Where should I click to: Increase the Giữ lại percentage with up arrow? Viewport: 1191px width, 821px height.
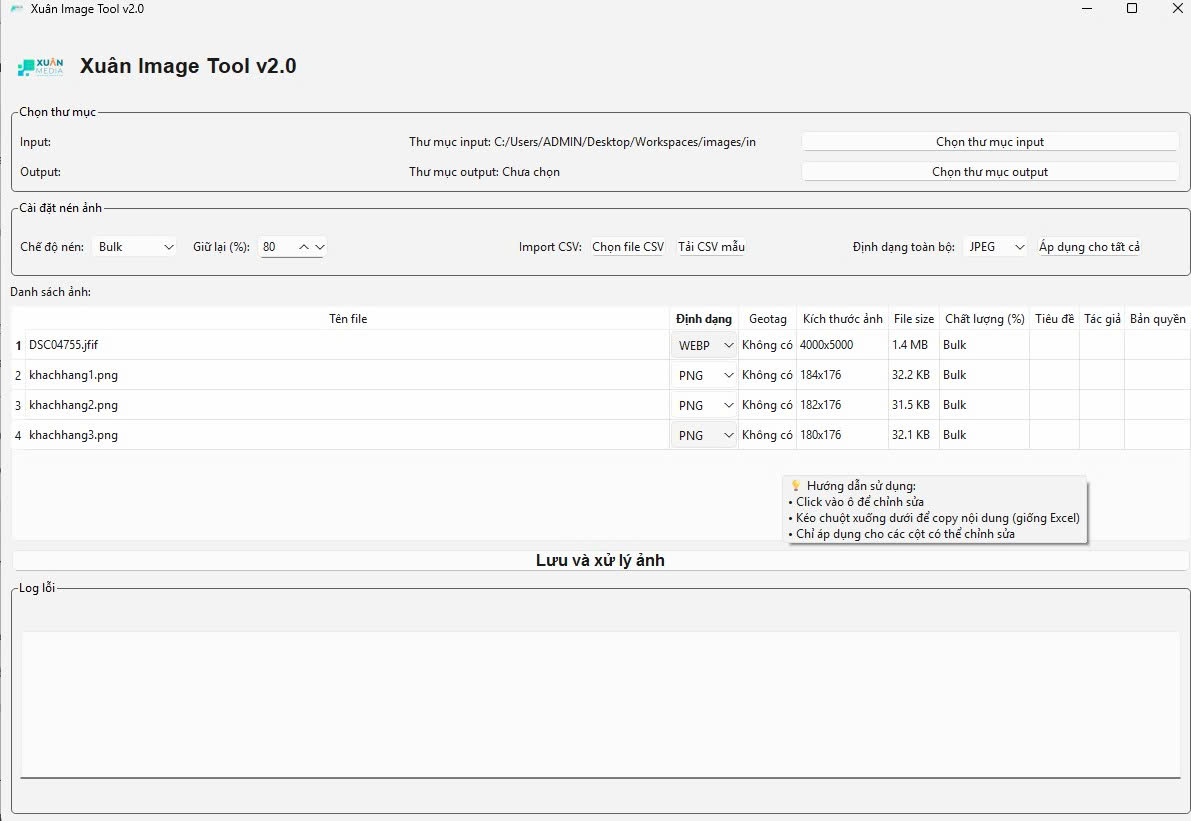coord(304,246)
